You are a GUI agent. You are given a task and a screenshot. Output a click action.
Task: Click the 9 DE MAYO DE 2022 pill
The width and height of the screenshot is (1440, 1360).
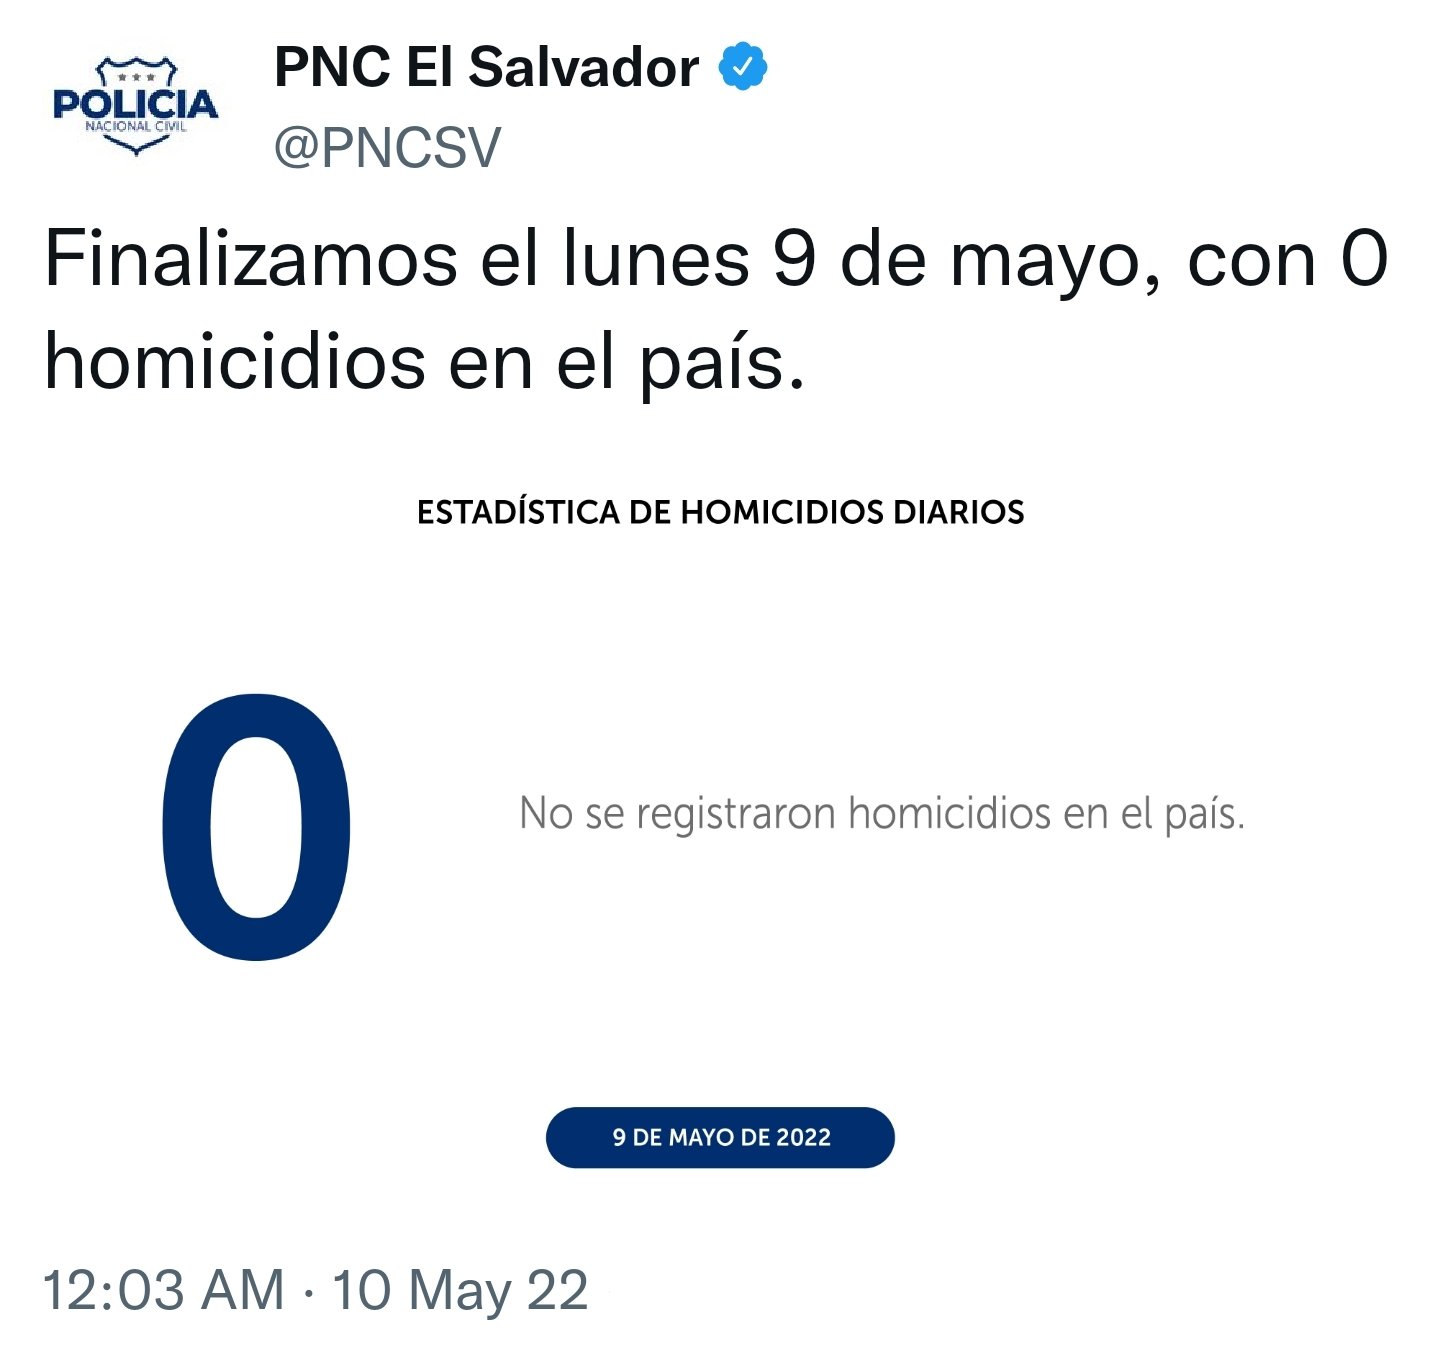point(720,1137)
